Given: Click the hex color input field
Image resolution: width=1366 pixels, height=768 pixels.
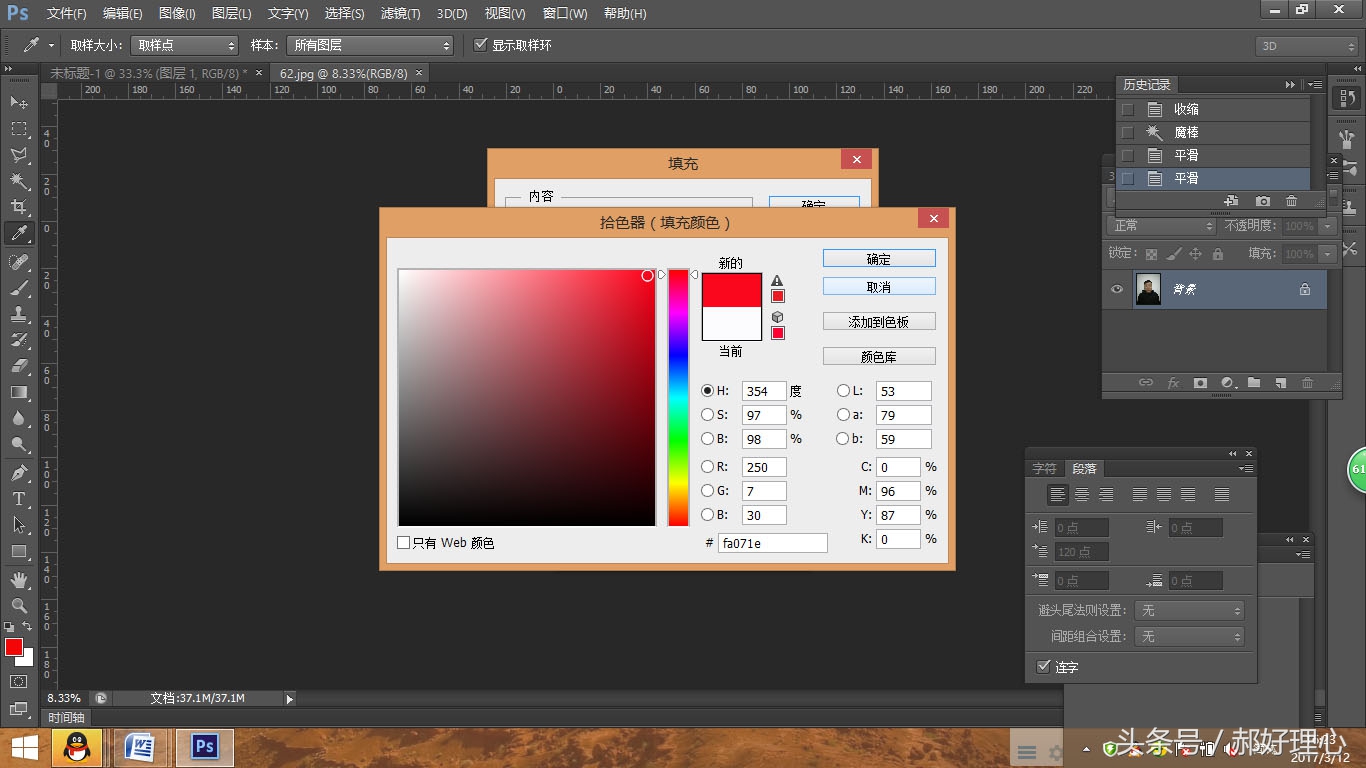Looking at the screenshot, I should (x=772, y=543).
